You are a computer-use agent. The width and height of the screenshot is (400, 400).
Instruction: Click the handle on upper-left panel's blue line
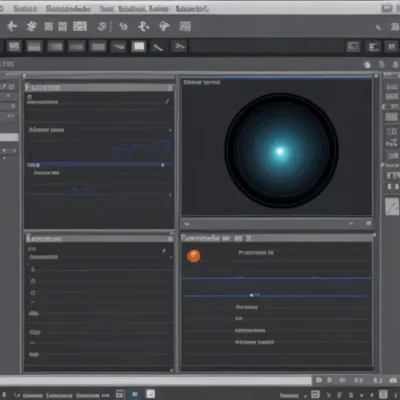163,165
